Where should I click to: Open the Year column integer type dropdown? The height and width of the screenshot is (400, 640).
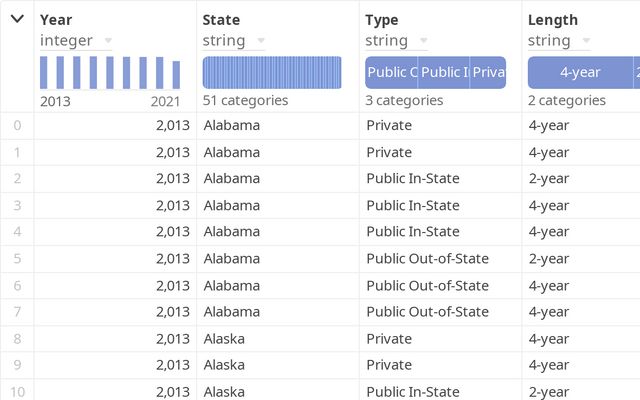108,41
